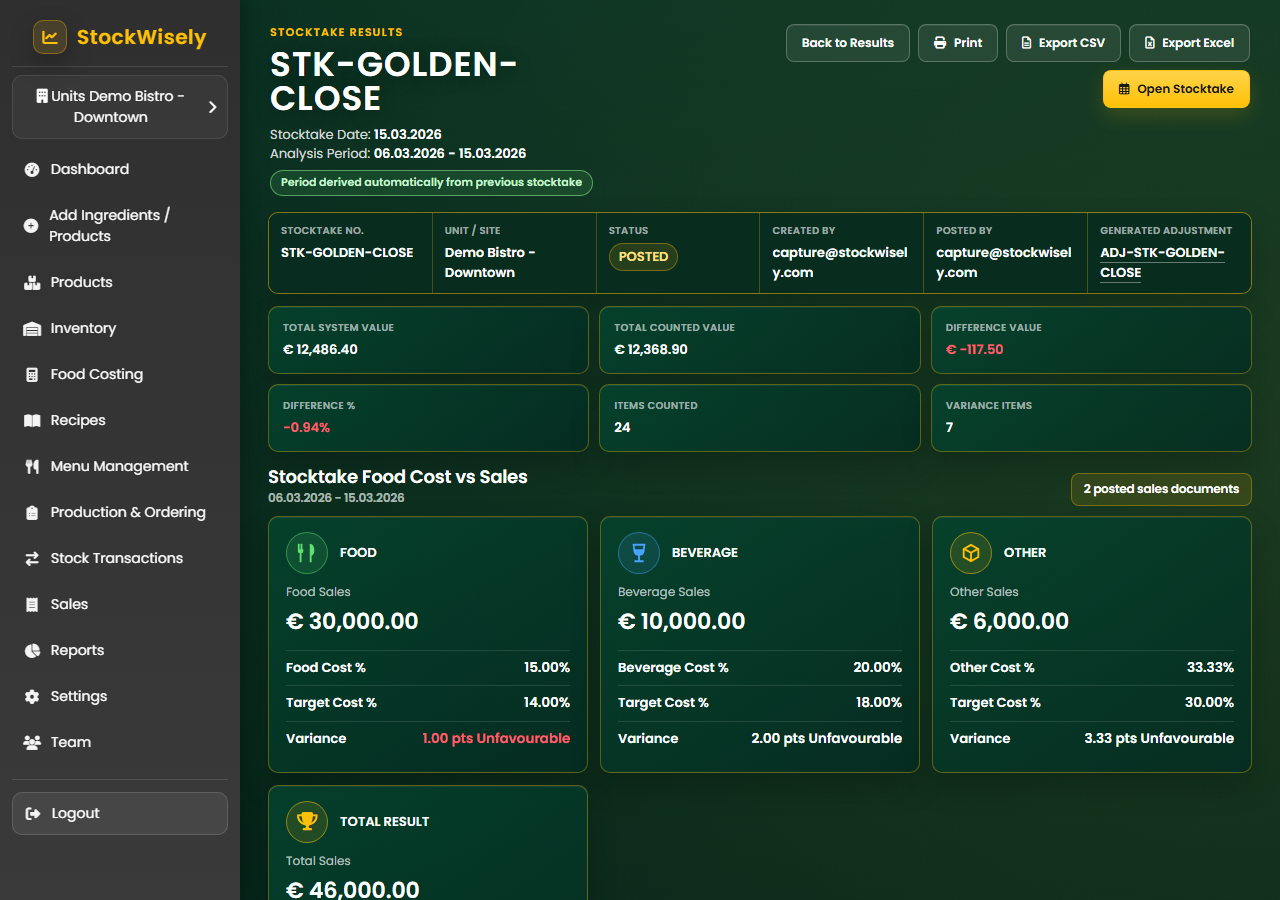Click the calendar icon in Open Stocktake

(x=1124, y=89)
